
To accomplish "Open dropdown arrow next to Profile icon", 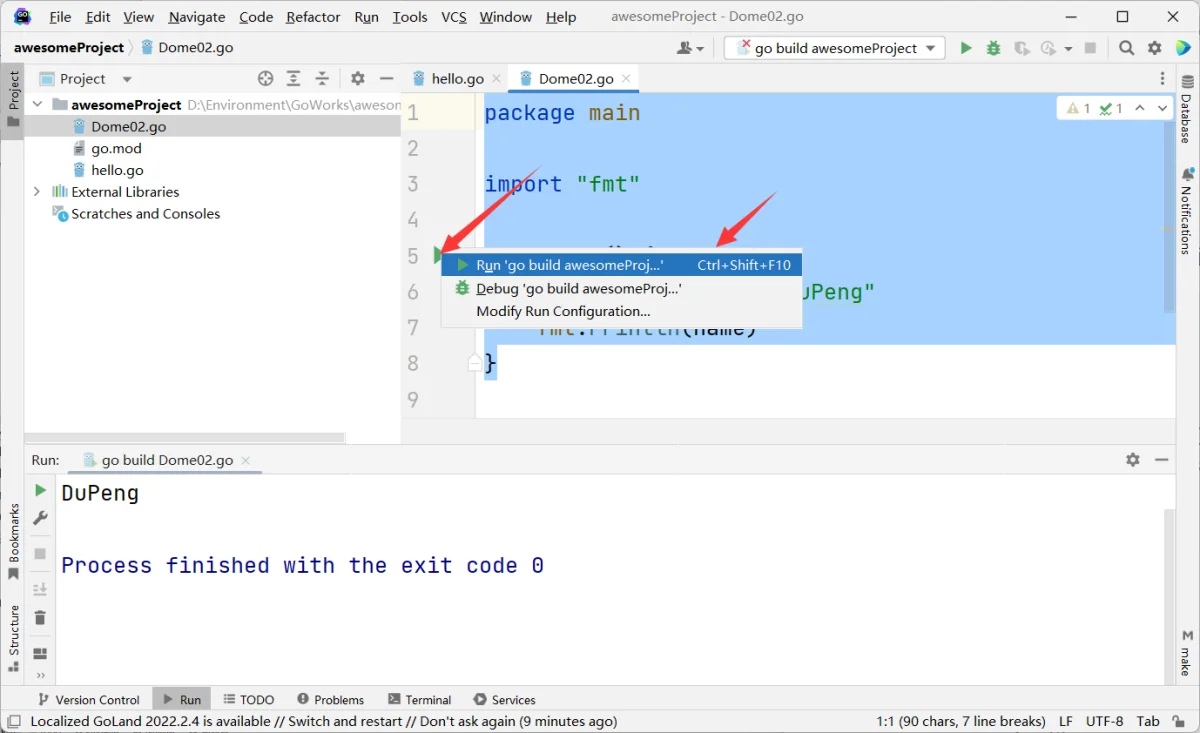I will click(1068, 48).
